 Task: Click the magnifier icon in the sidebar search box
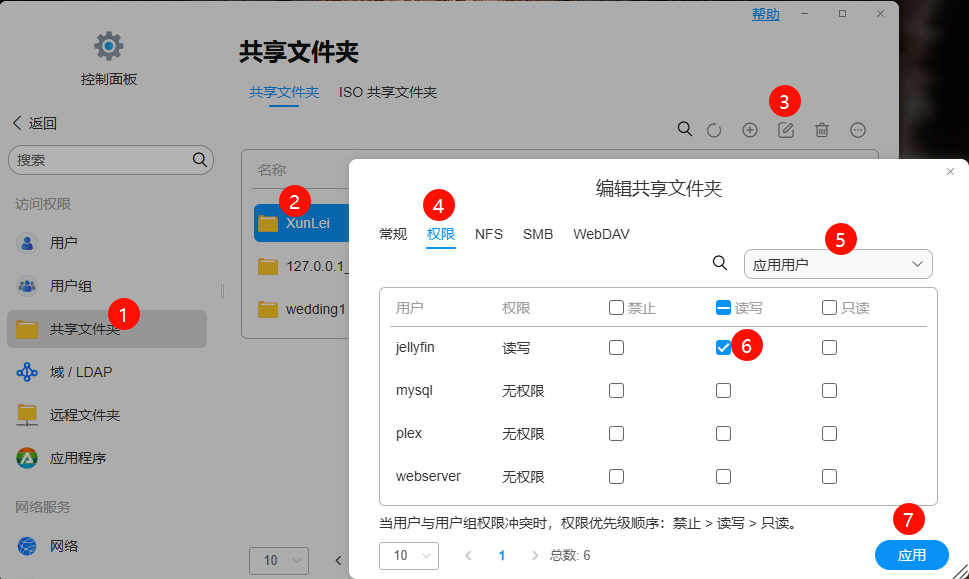coord(200,160)
